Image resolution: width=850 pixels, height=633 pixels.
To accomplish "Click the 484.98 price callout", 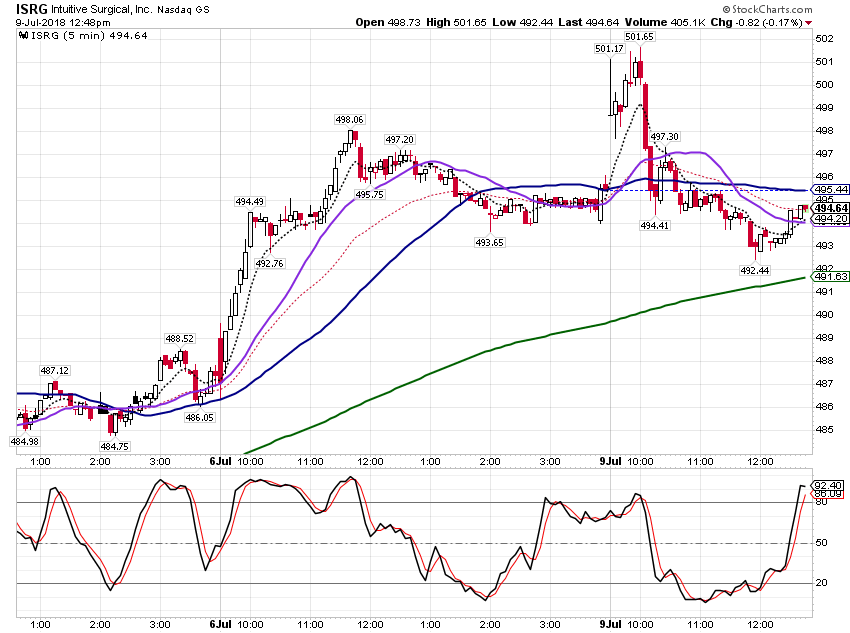I will [25, 442].
